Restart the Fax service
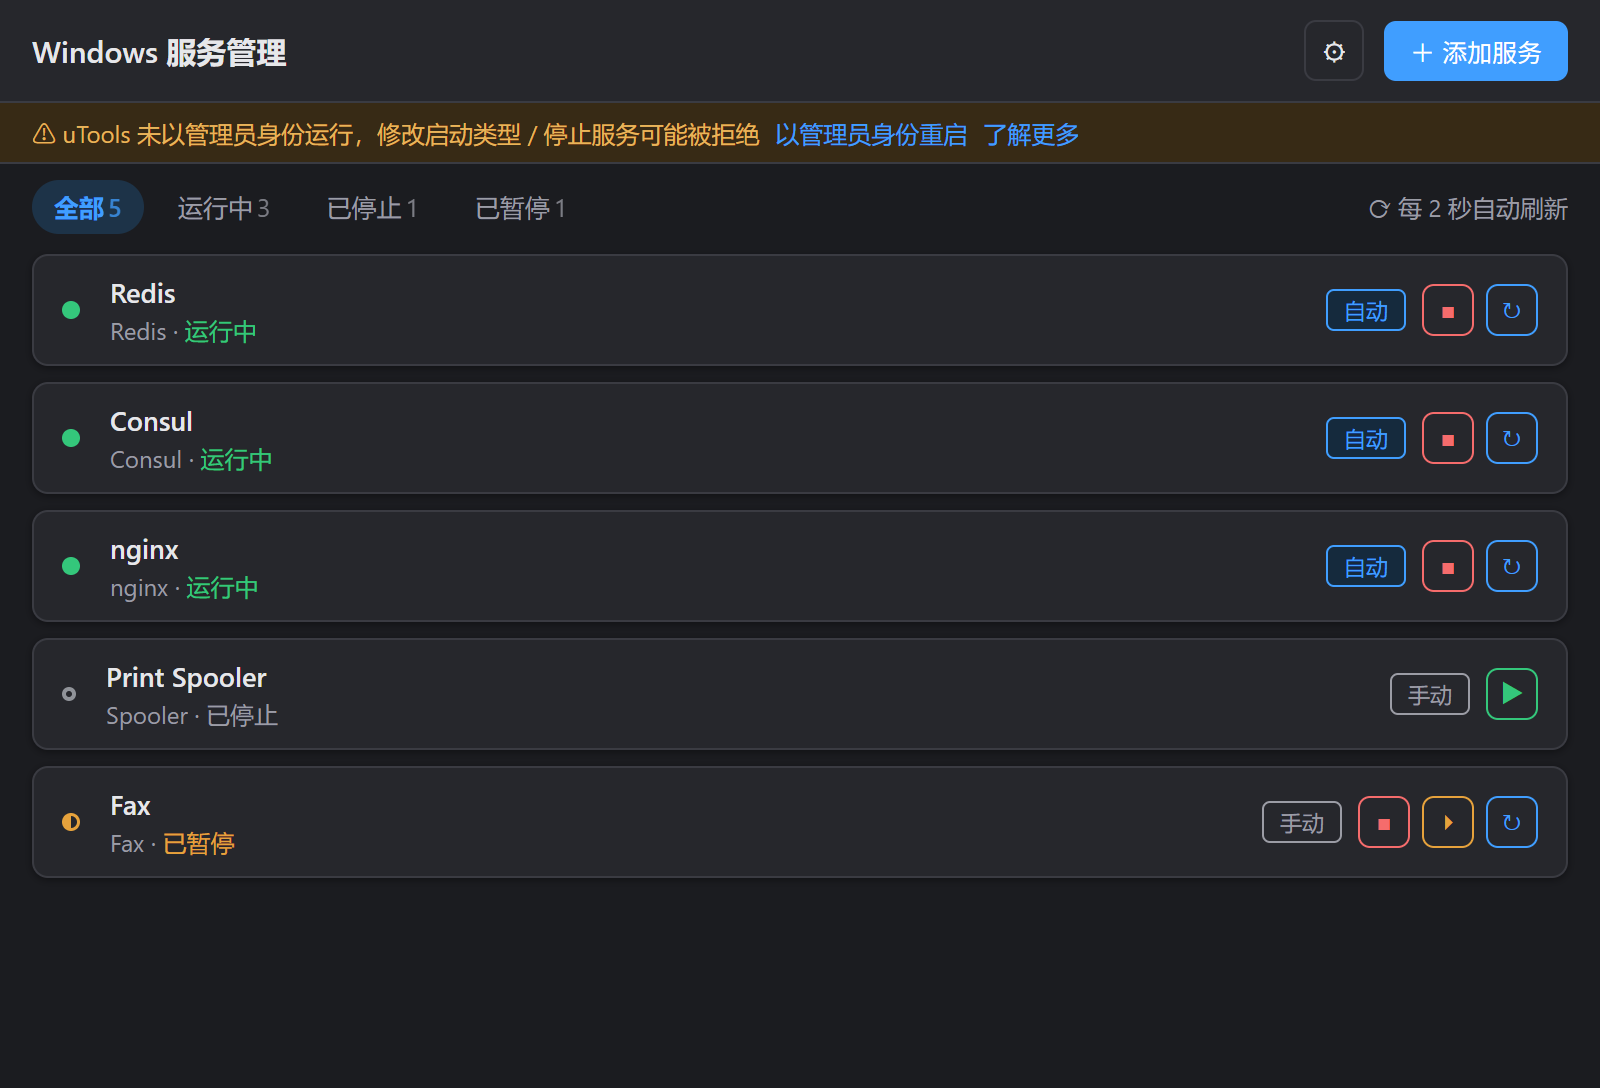This screenshot has width=1600, height=1088. click(1512, 822)
